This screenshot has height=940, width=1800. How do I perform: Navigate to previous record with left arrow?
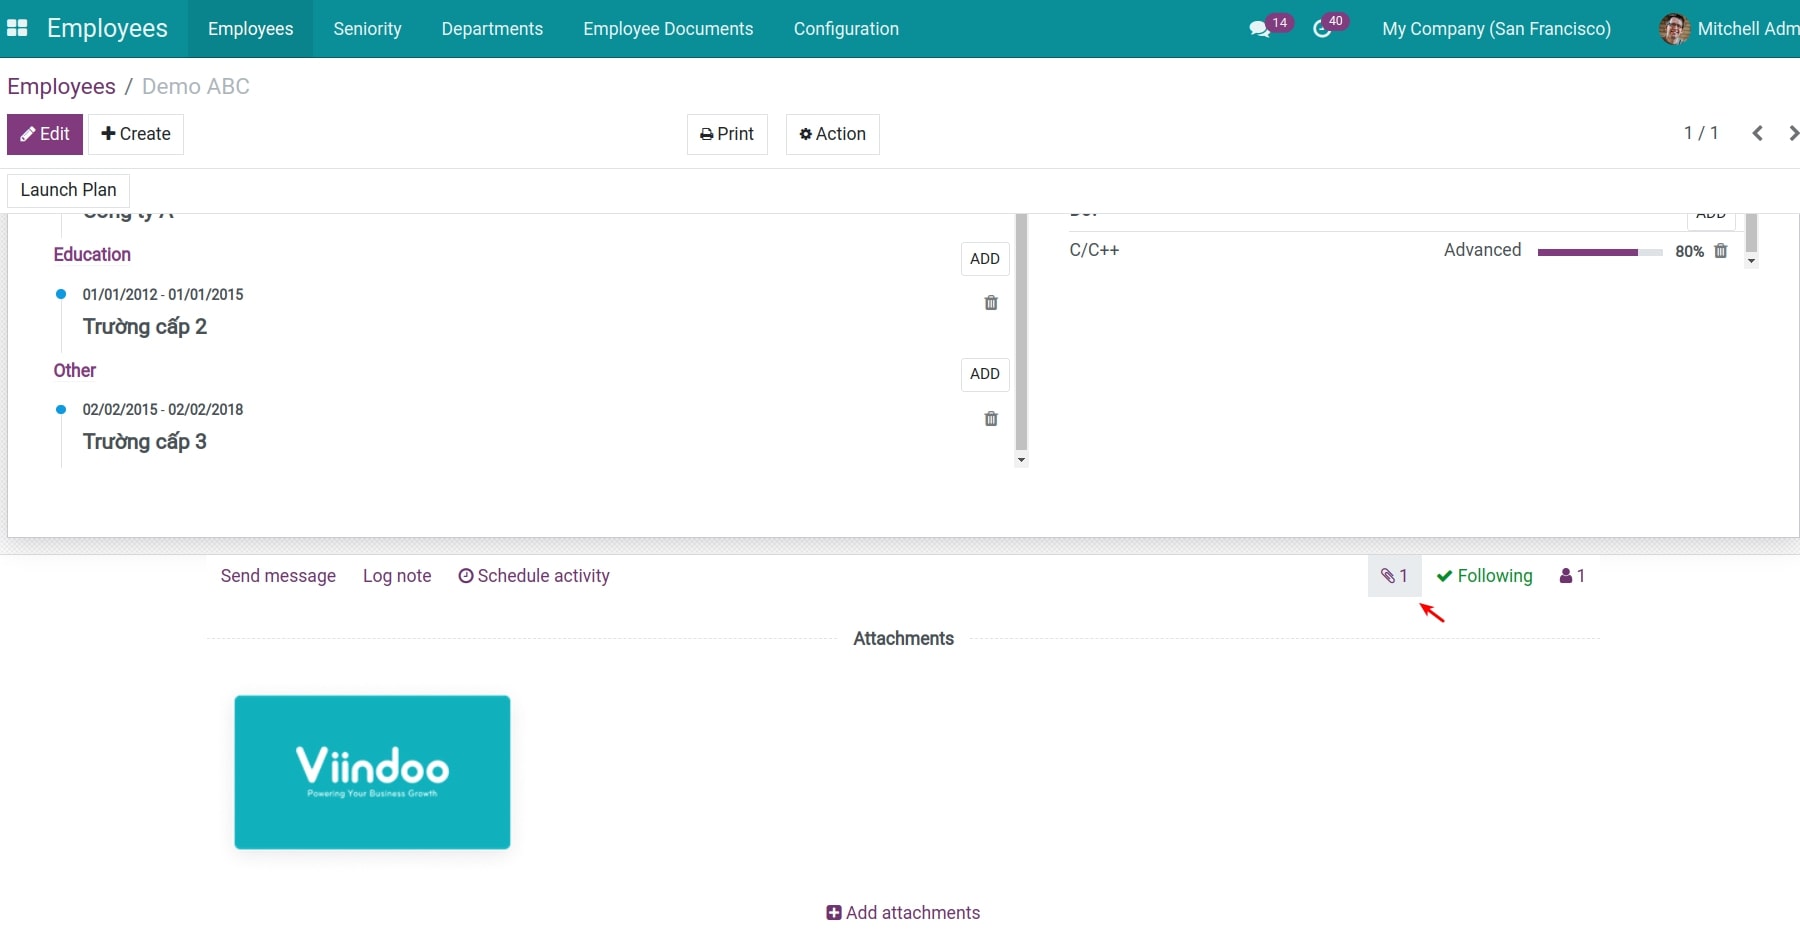tap(1757, 132)
